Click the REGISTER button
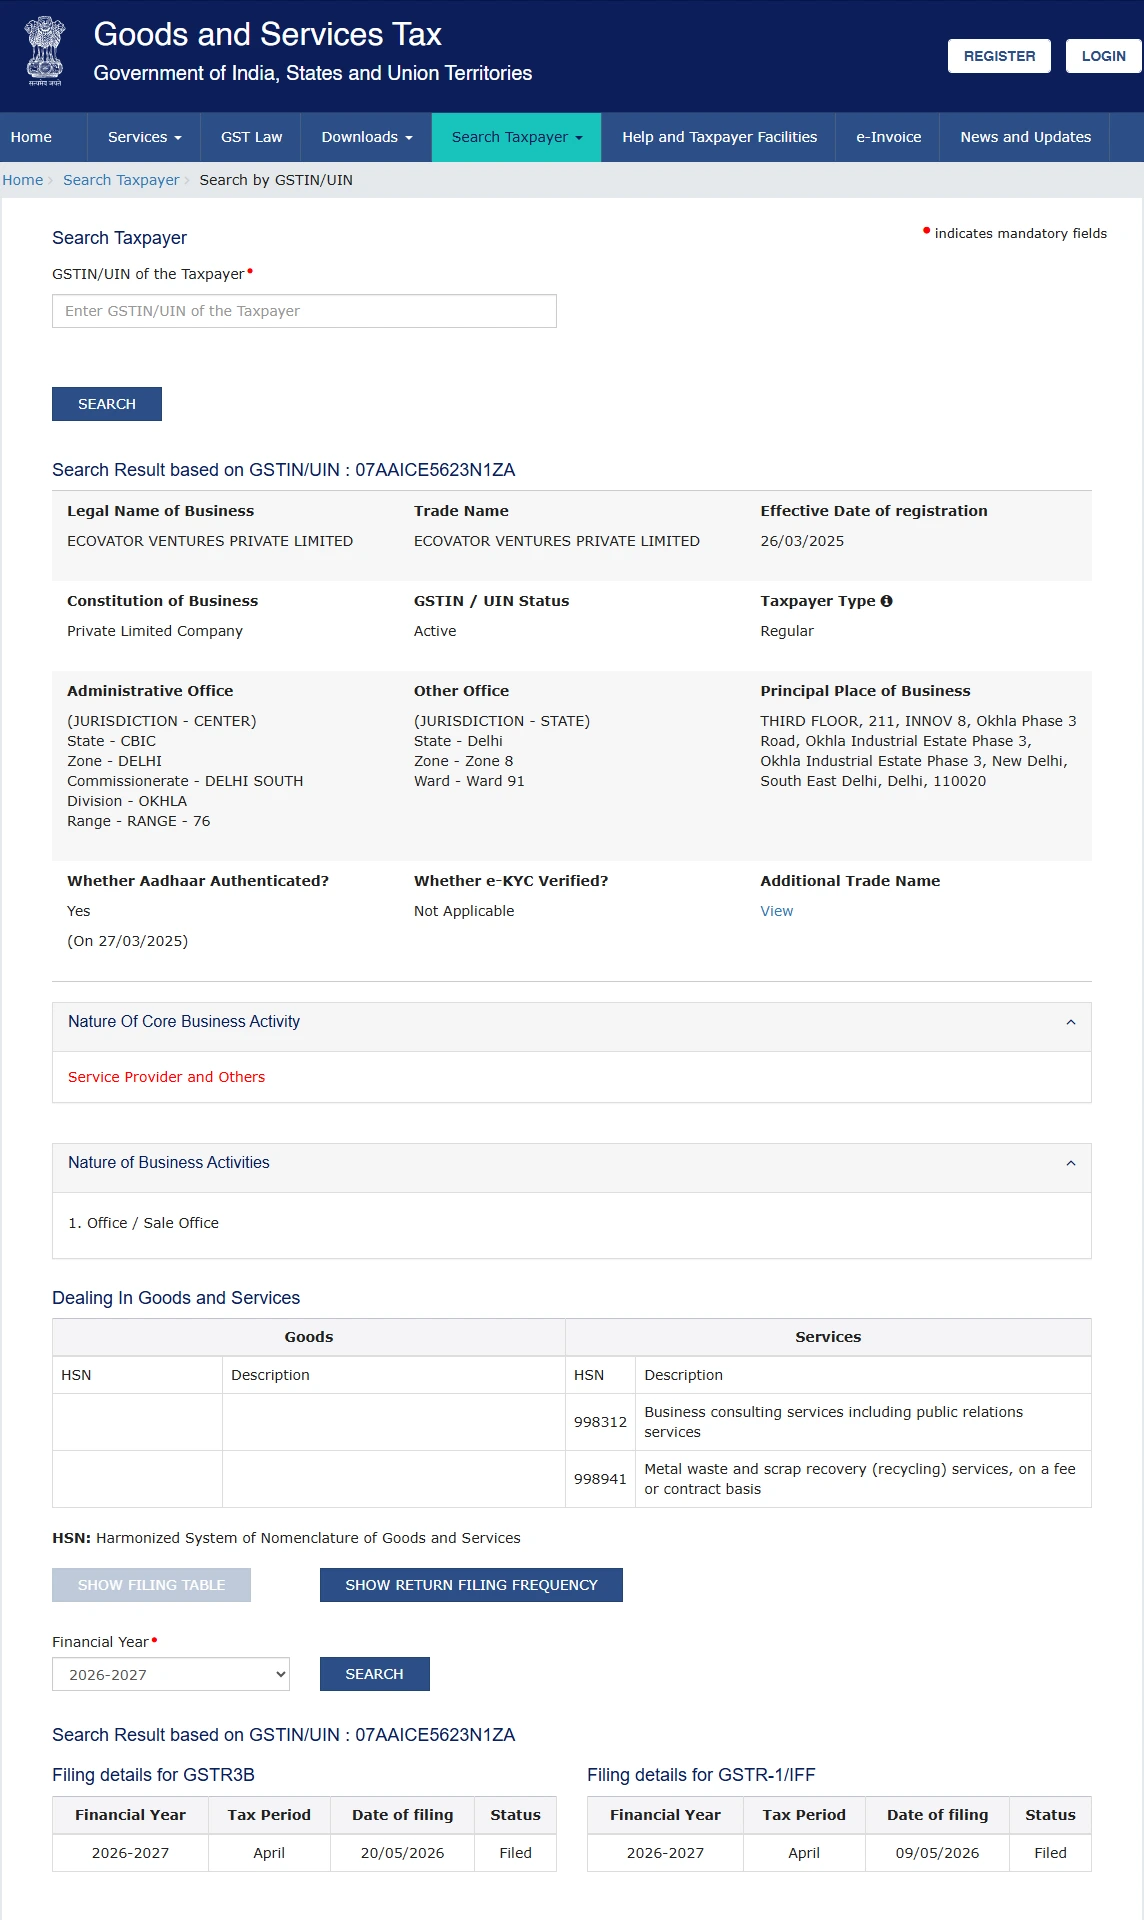Image resolution: width=1144 pixels, height=1920 pixels. coord(999,56)
